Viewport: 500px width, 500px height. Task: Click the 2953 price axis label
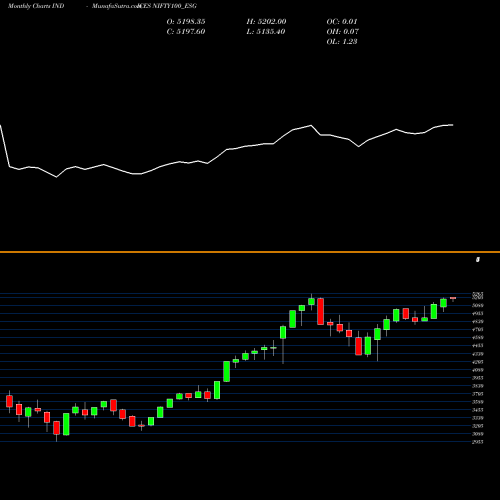click(478, 442)
